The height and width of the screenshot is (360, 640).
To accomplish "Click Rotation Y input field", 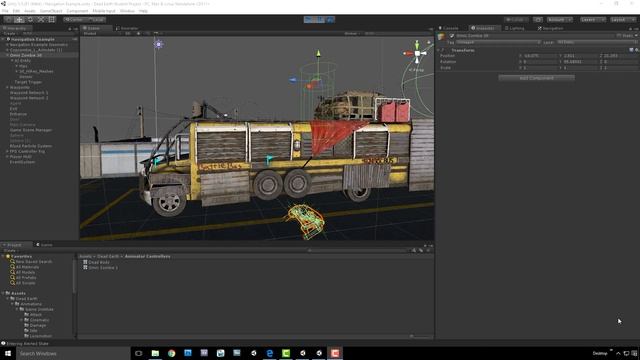I will [x=580, y=62].
